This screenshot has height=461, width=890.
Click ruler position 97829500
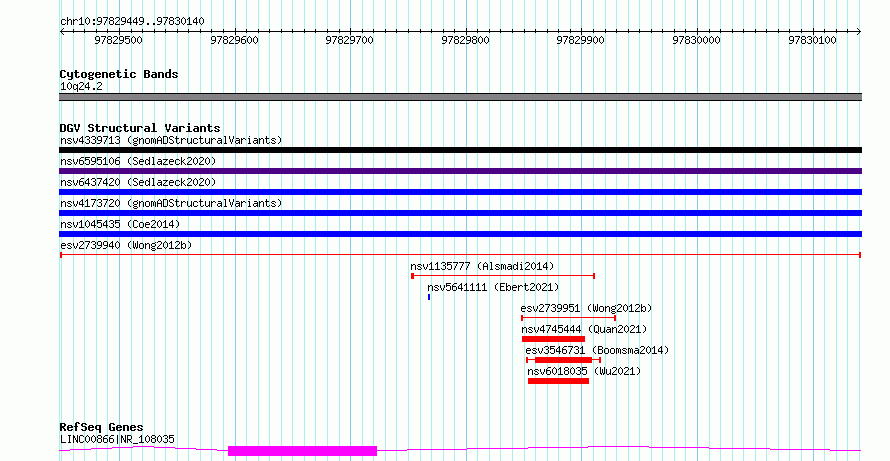[119, 40]
